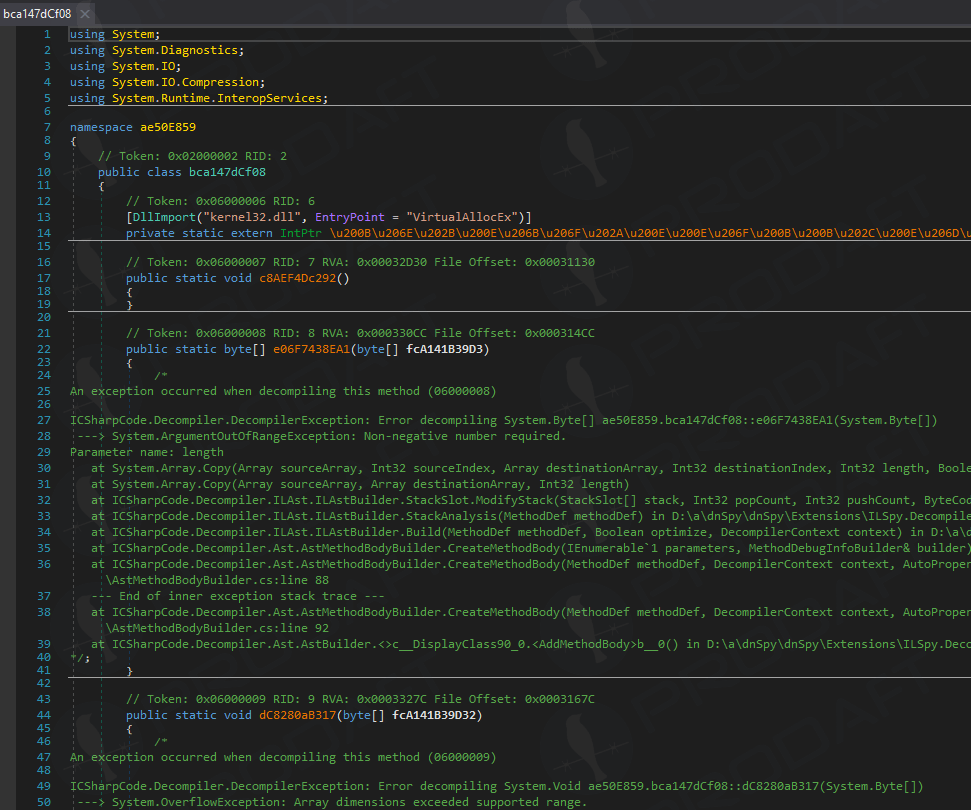Image resolution: width=971 pixels, height=810 pixels.
Task: Click the EntryPoint property name
Action: [350, 217]
